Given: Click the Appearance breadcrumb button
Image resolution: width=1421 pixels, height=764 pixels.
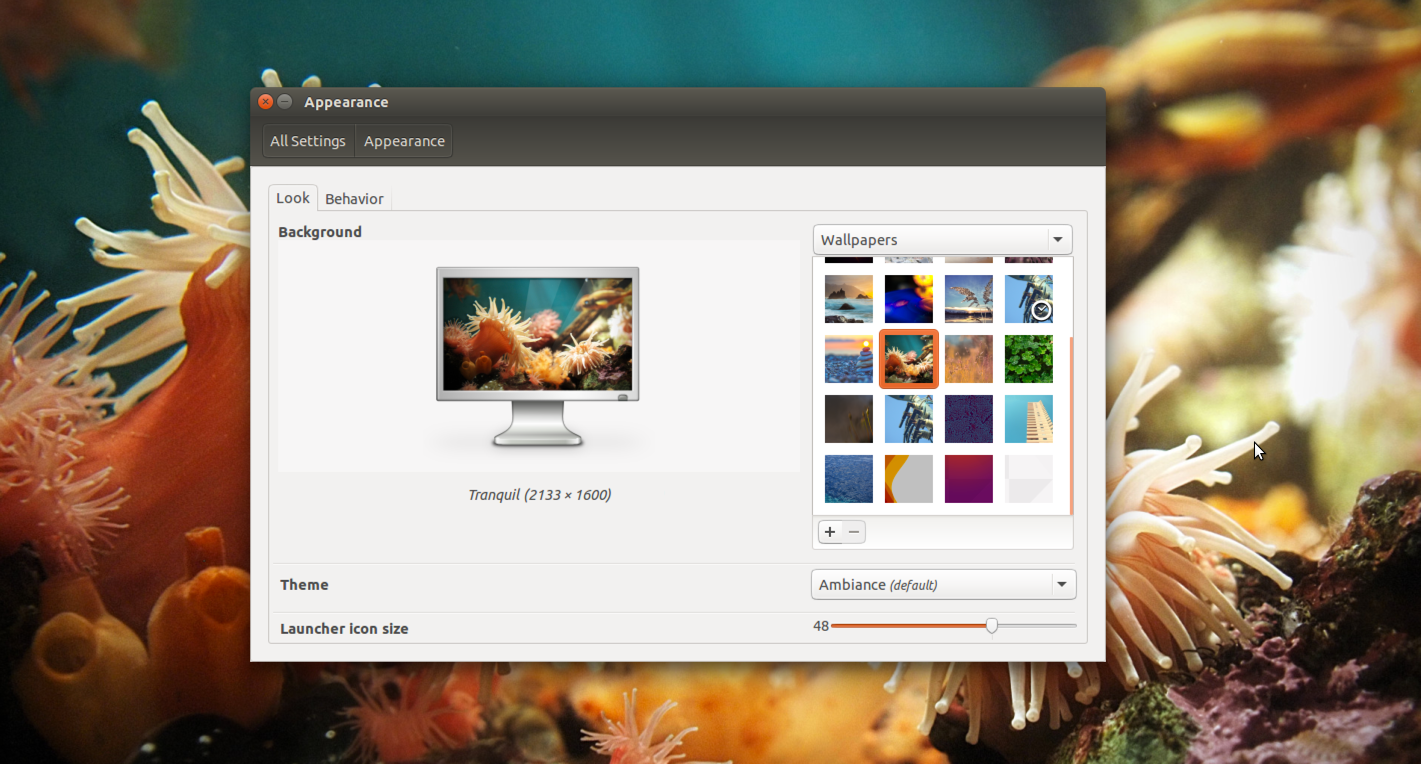Looking at the screenshot, I should click(x=404, y=141).
